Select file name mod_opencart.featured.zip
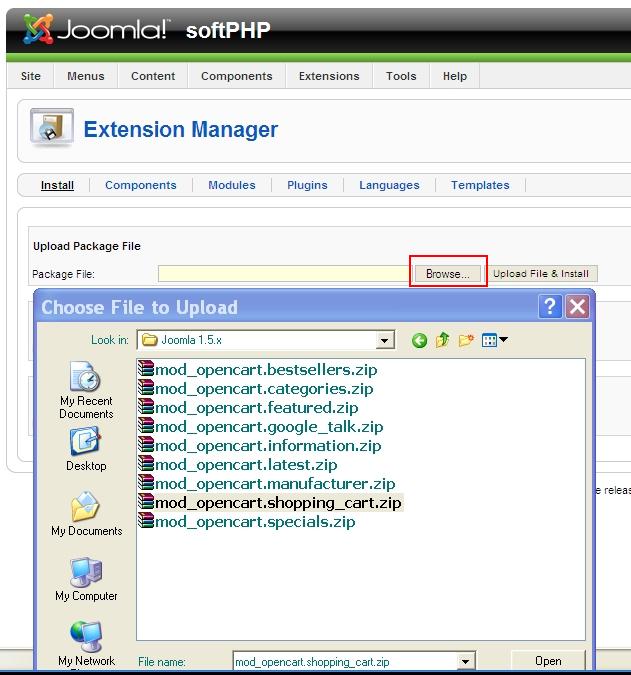The width and height of the screenshot is (631, 675). pos(257,408)
